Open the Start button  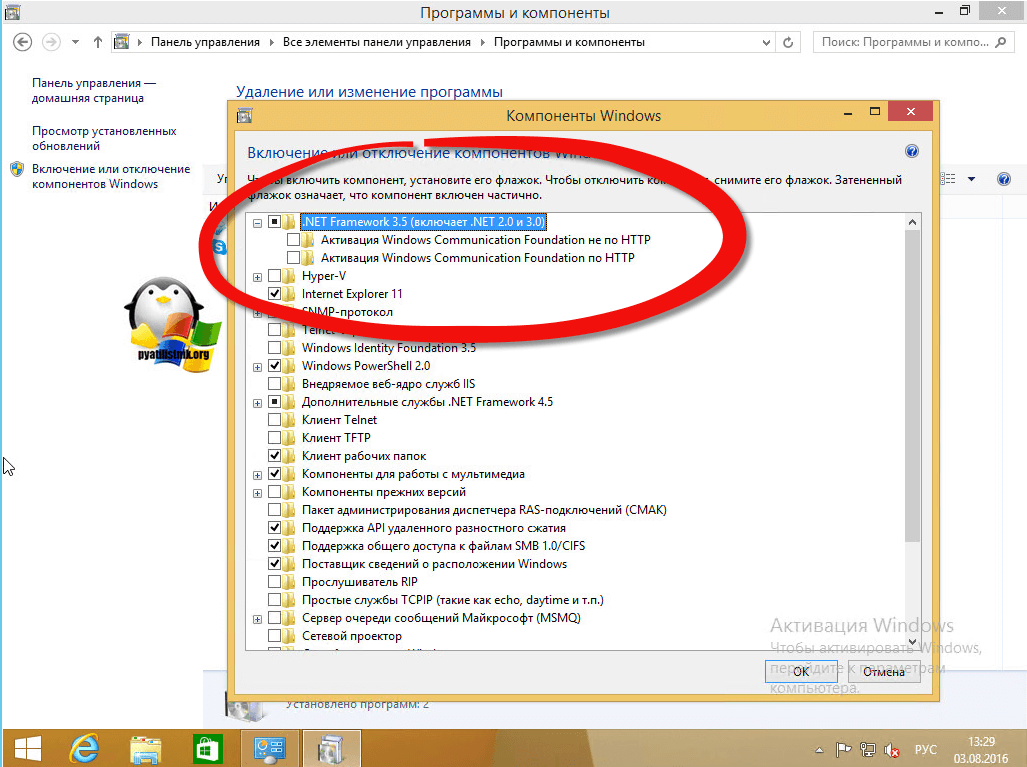point(28,748)
